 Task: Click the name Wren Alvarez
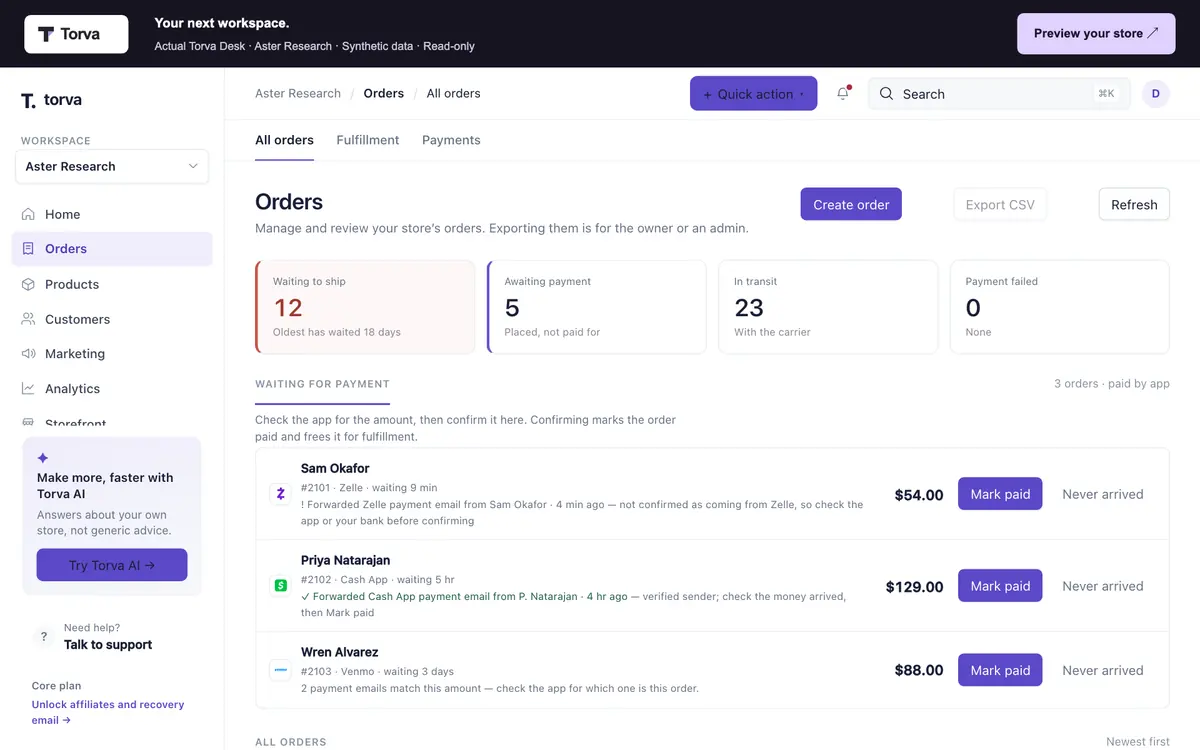340,652
